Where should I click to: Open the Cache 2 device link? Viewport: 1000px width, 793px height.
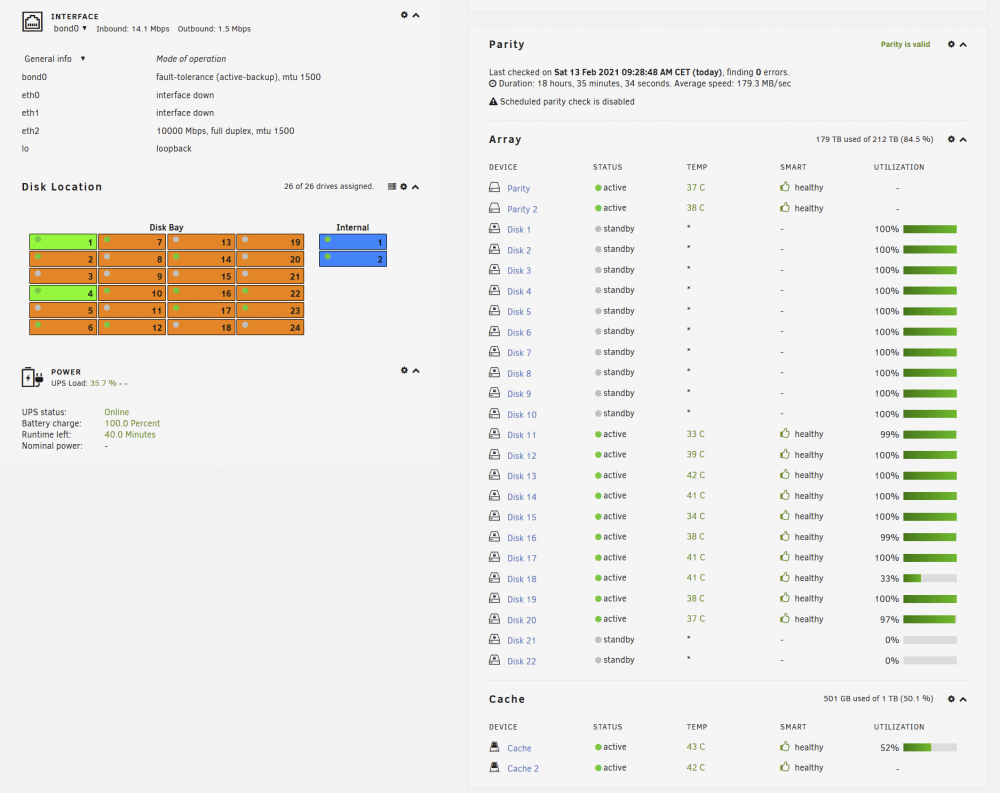point(523,768)
